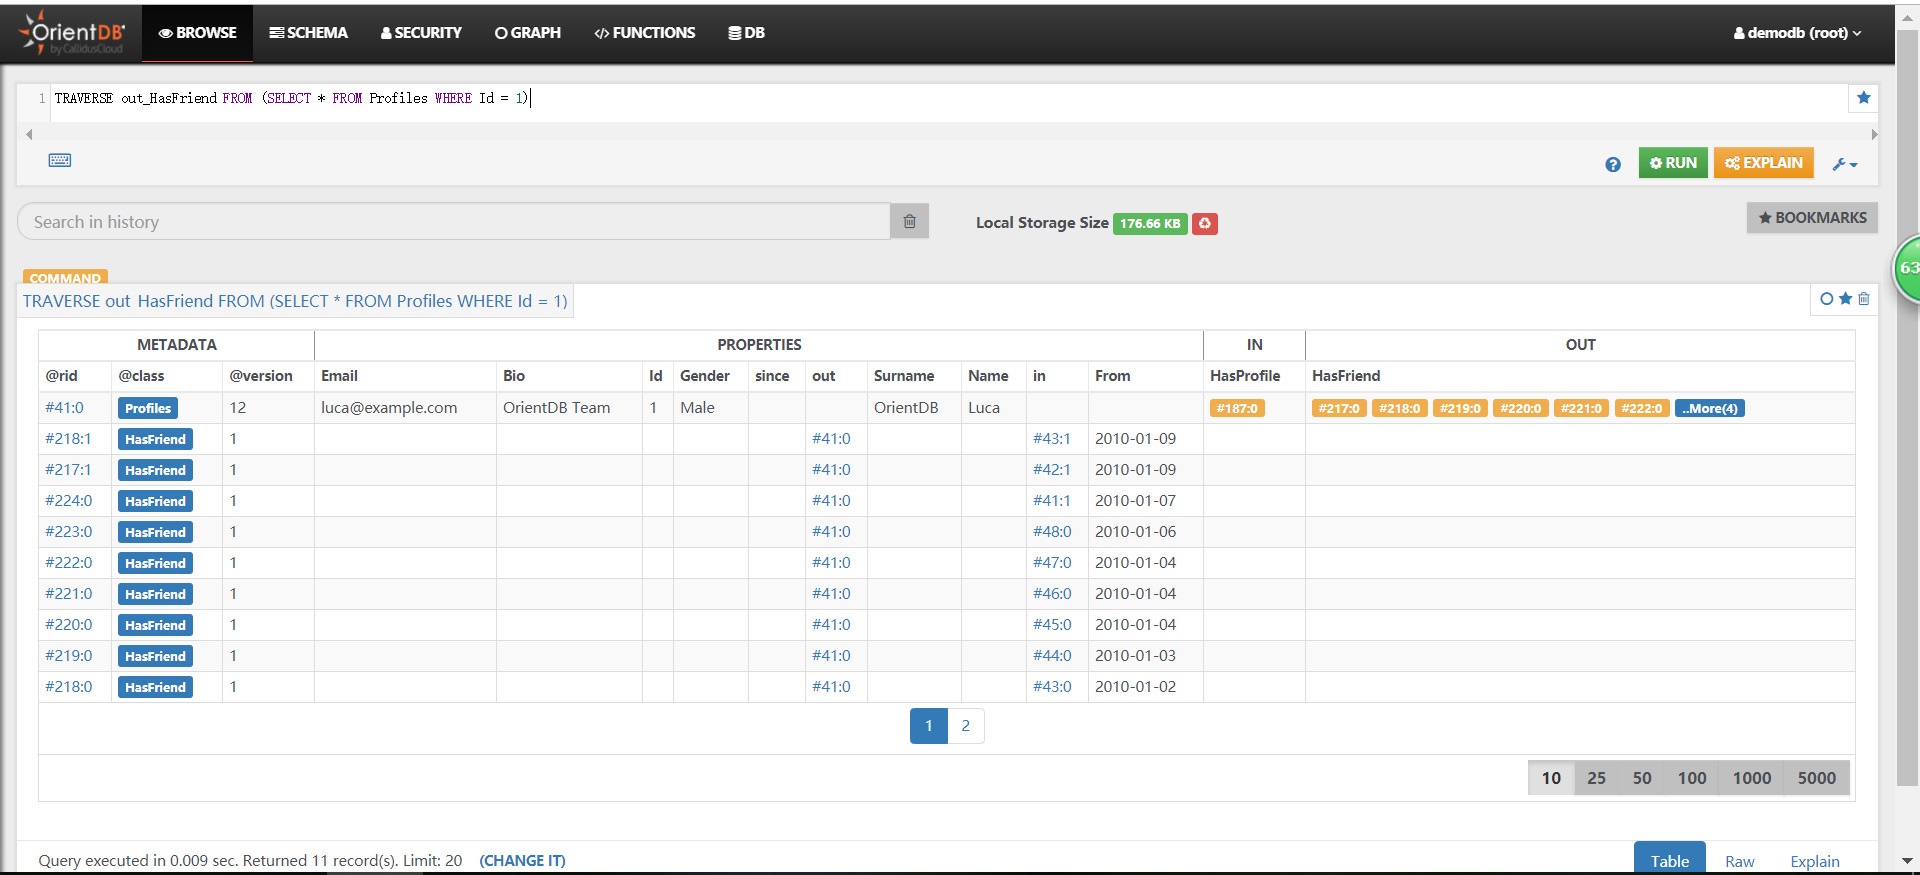Open HasFriend edge badge #219:0
Viewport: 1920px width, 875px height.
coord(1460,408)
